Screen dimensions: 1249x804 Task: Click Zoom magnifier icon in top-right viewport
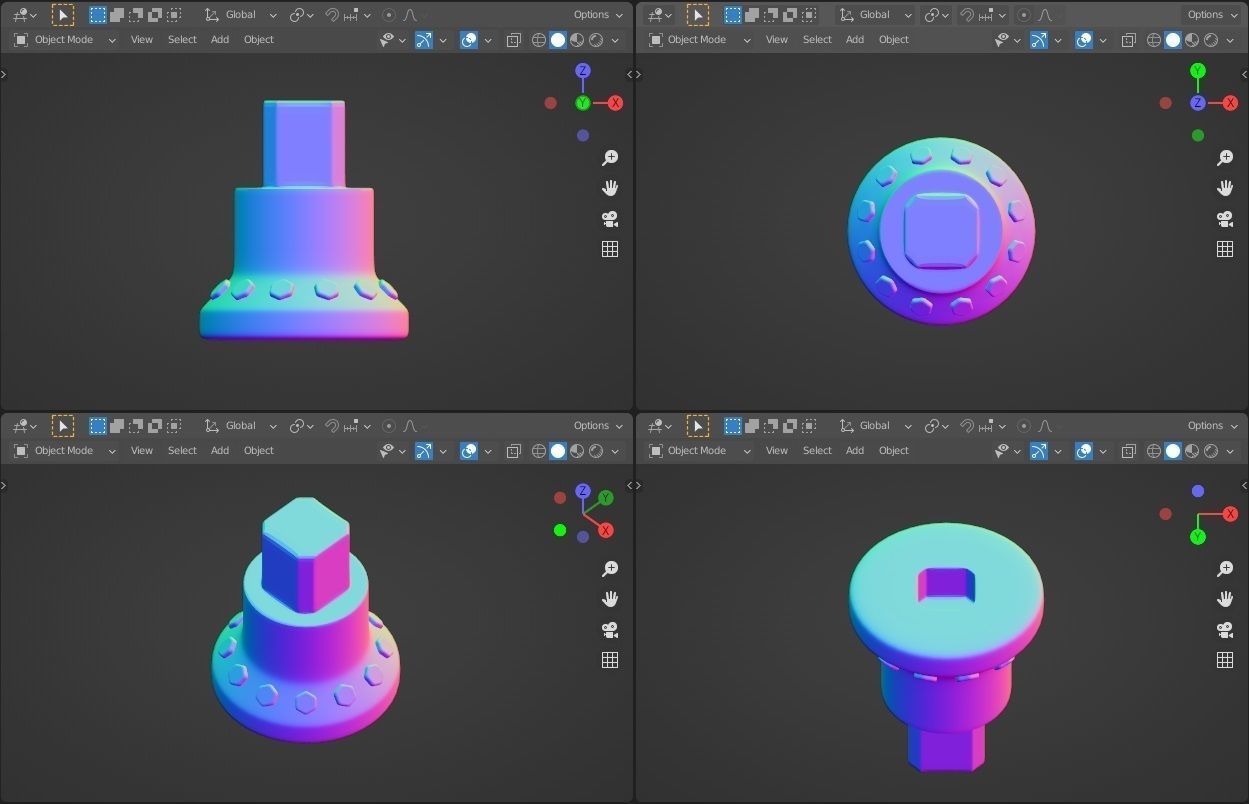[1225, 158]
